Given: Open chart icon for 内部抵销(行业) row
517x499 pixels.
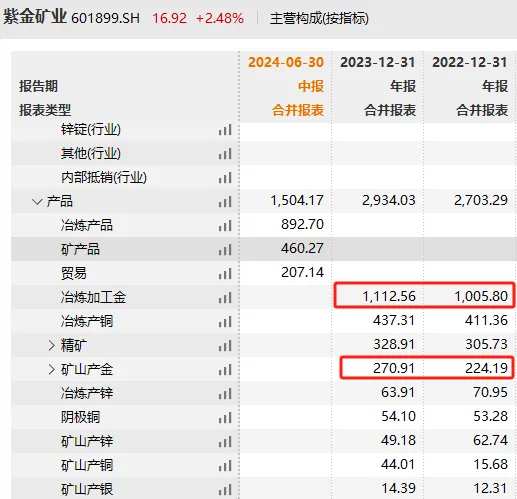Looking at the screenshot, I should 225,178.
